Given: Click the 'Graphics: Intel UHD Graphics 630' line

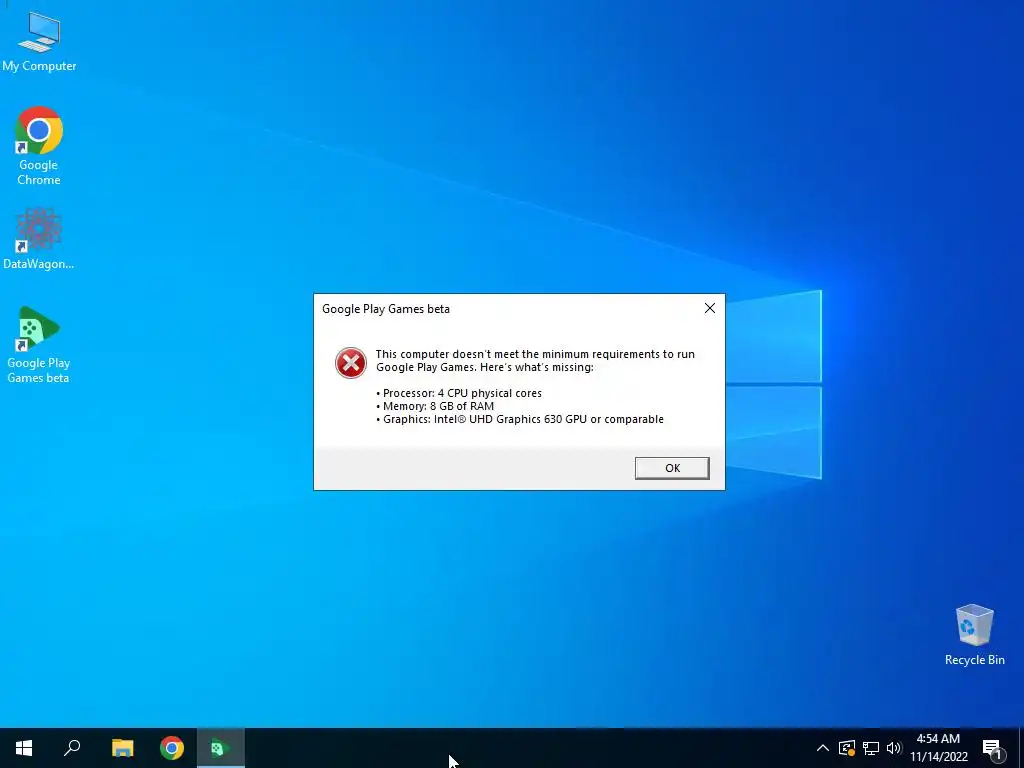Looking at the screenshot, I should click(520, 419).
